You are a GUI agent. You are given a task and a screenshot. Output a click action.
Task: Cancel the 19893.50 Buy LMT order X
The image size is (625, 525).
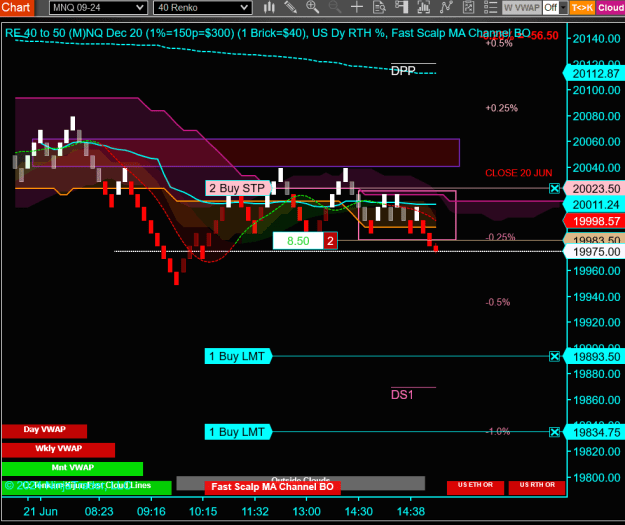tap(554, 356)
